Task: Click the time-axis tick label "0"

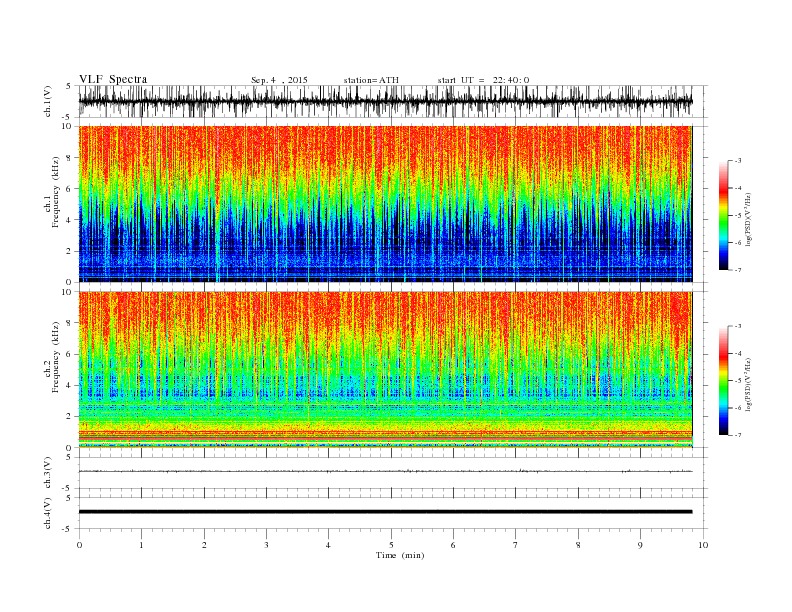Action: click(x=79, y=545)
